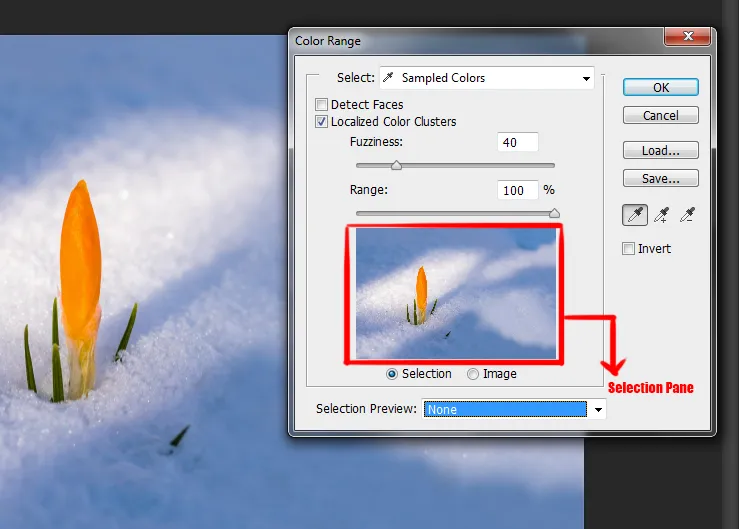Viewport: 739px width, 529px height.
Task: Uncheck Localized Color Clusters
Action: point(321,122)
